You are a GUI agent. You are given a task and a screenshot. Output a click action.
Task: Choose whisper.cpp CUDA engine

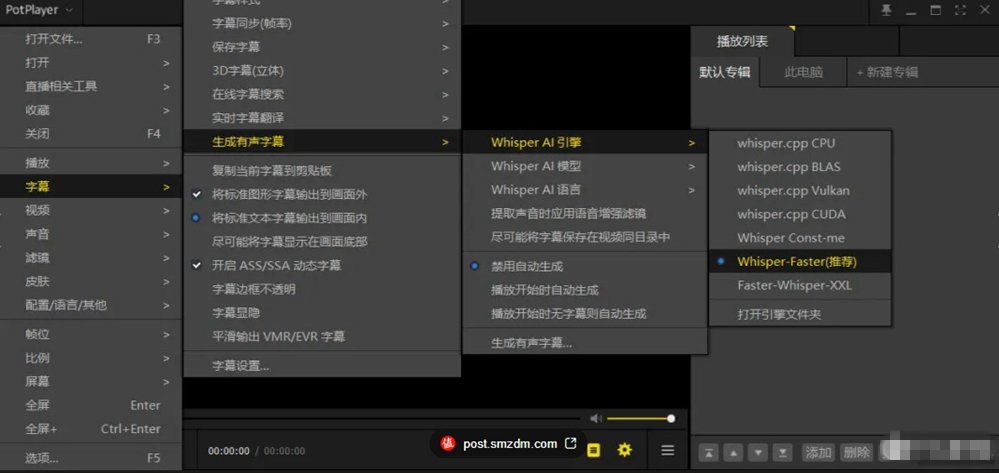800,214
